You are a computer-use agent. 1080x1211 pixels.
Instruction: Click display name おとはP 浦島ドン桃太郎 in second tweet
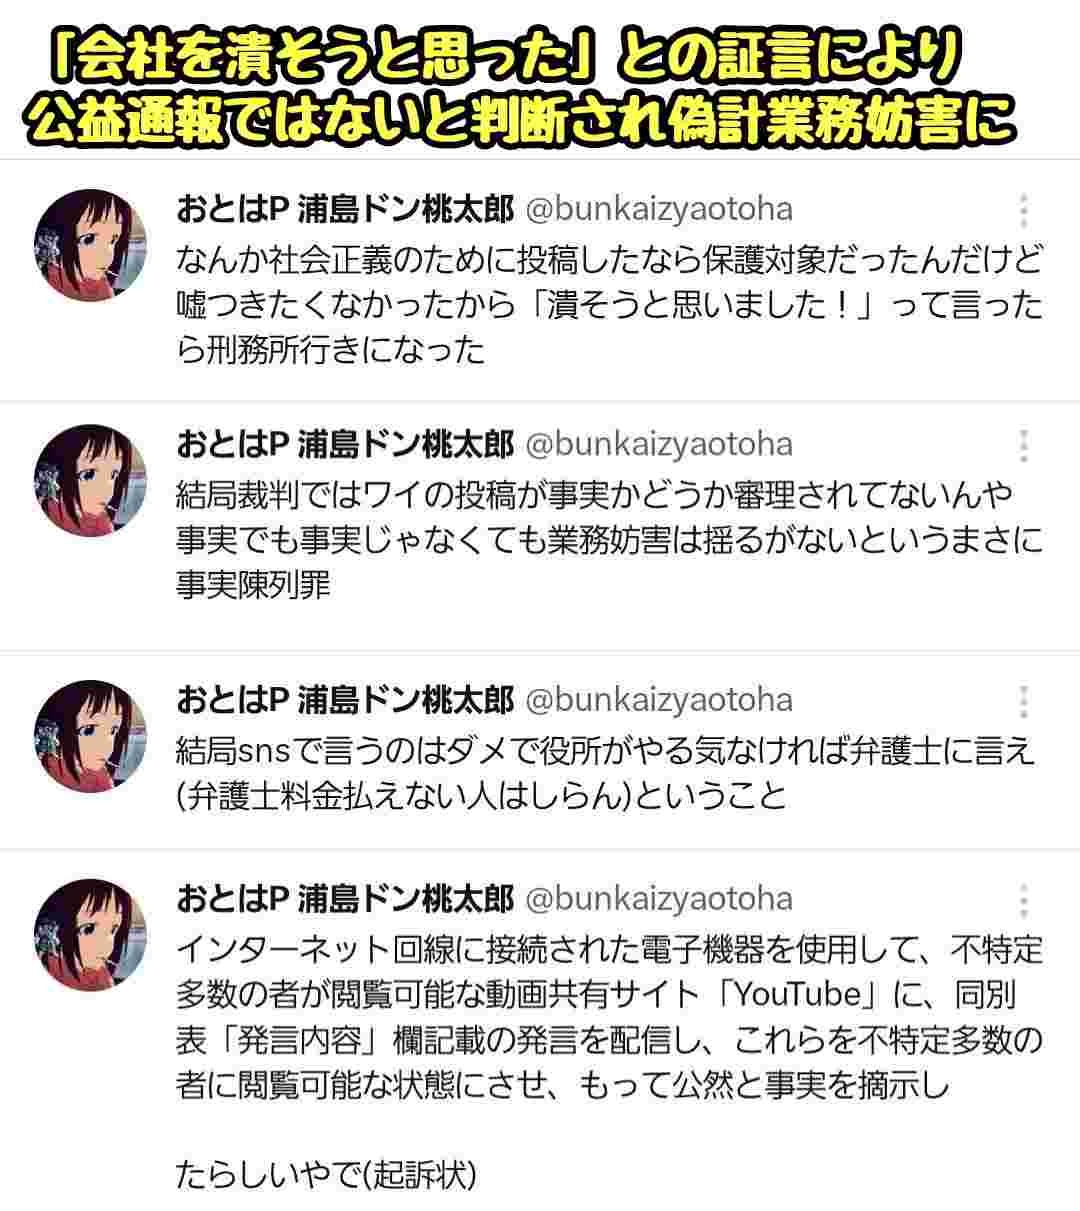(345, 444)
